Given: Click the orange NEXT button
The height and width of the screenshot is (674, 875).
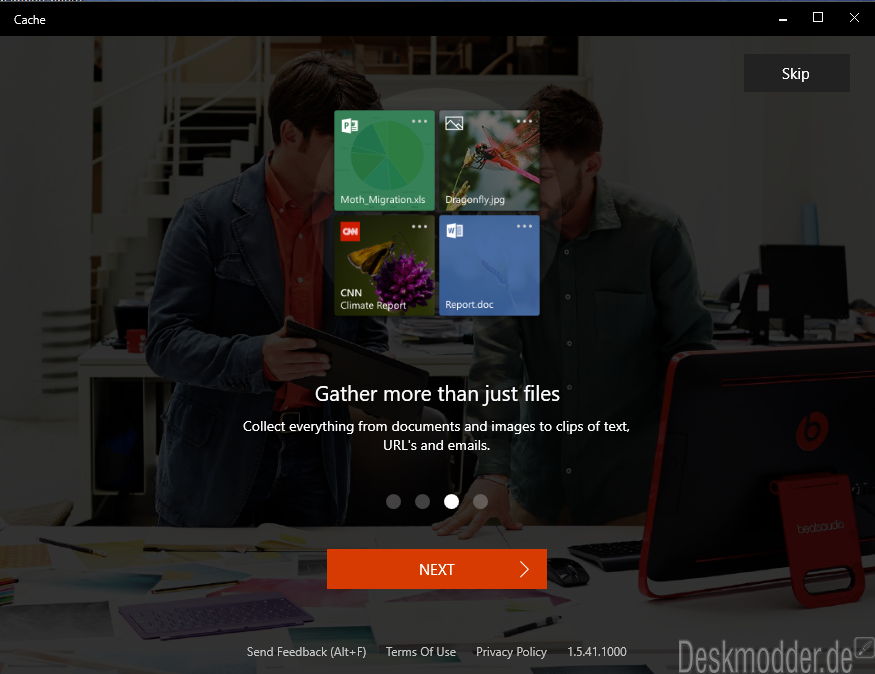Looking at the screenshot, I should click(x=437, y=569).
